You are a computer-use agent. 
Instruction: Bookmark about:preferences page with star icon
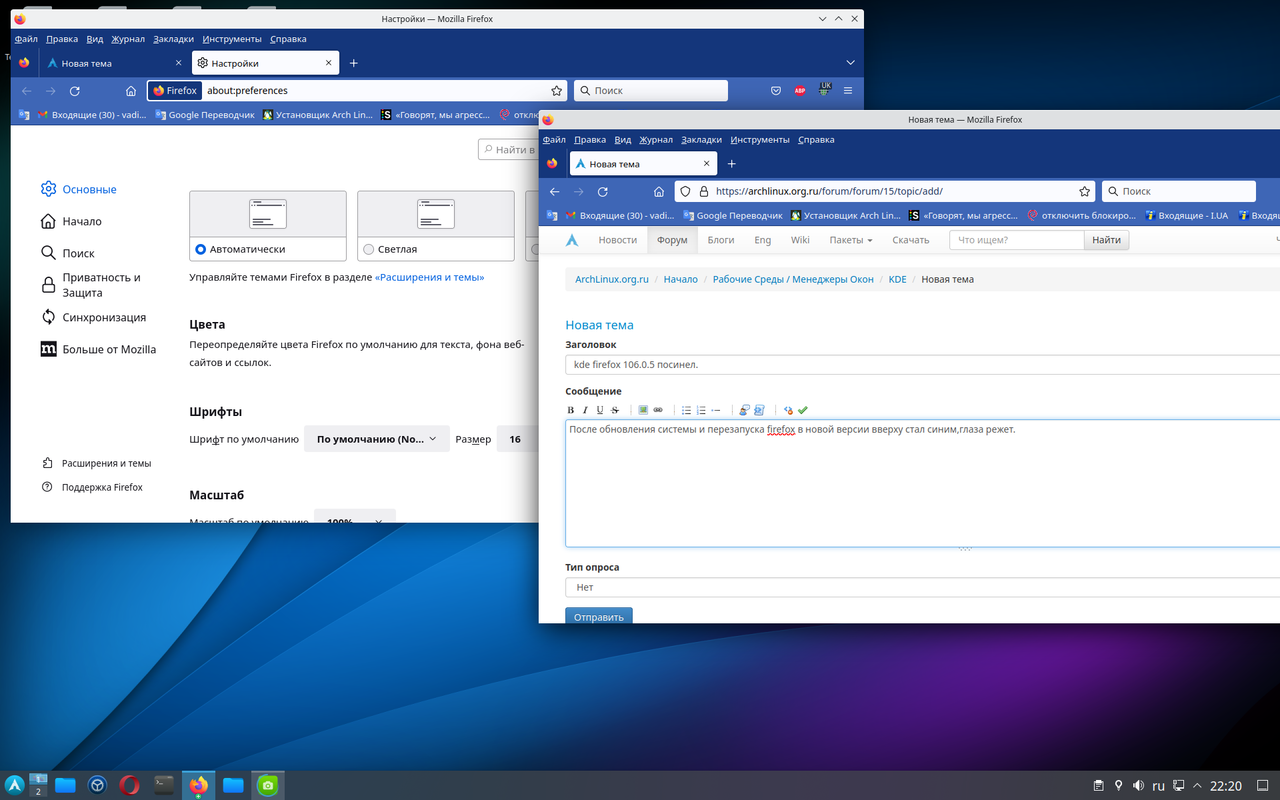pyautogui.click(x=556, y=90)
